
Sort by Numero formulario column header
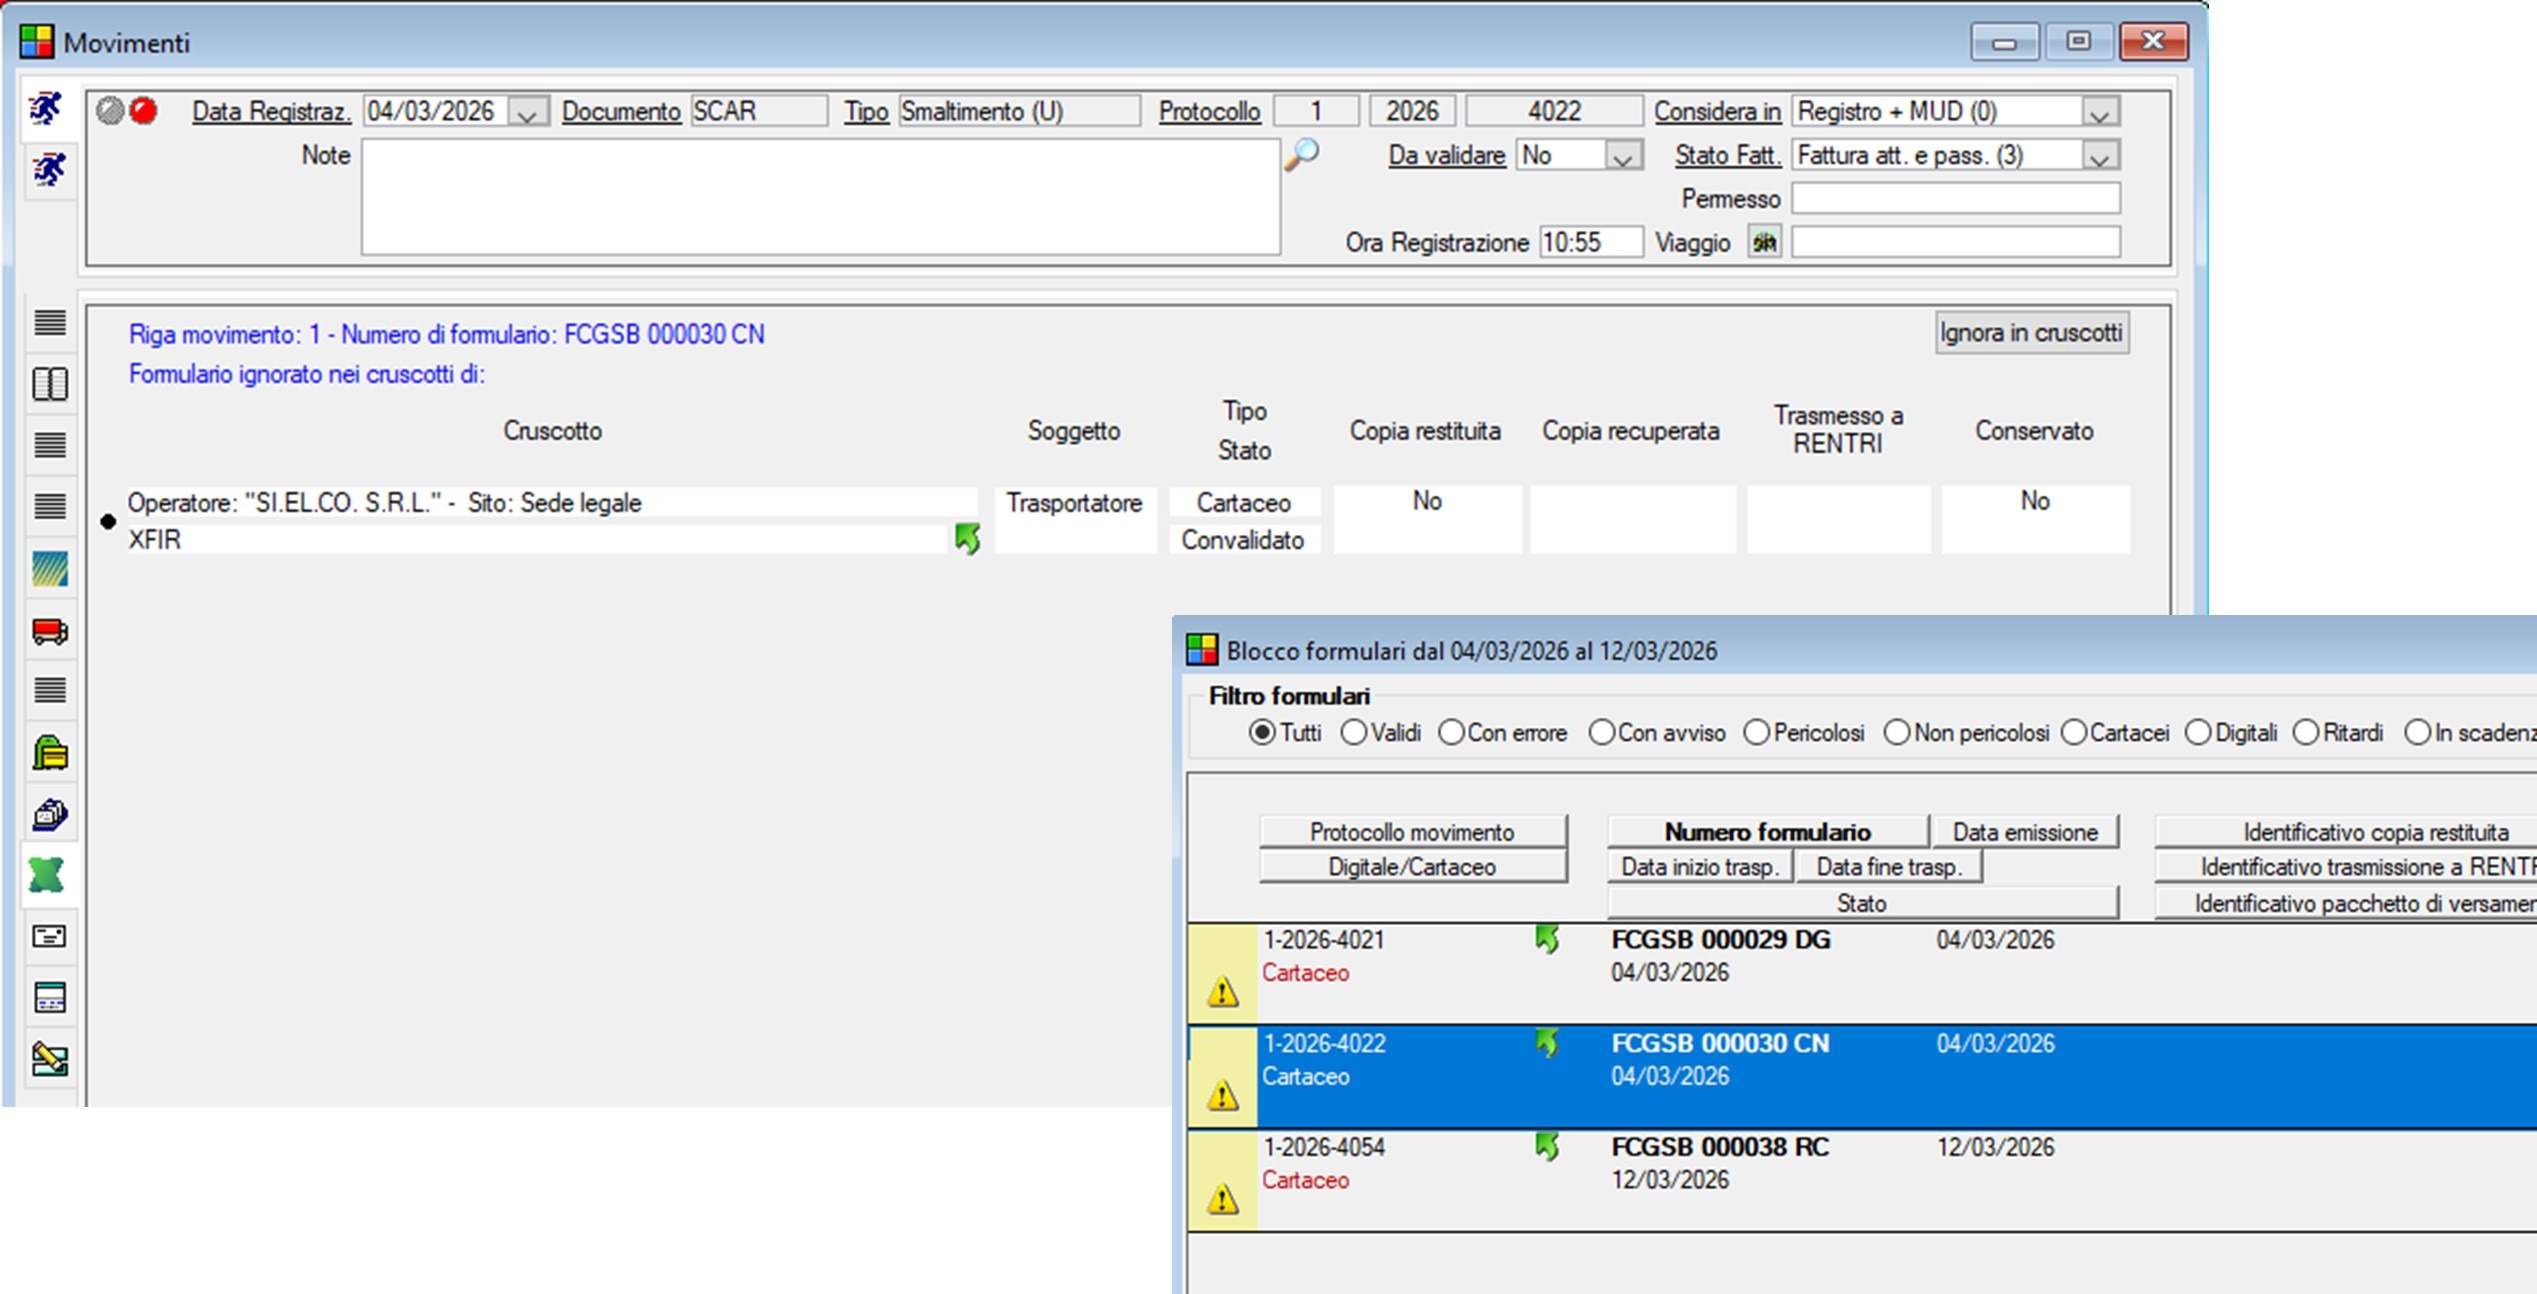tap(1767, 832)
